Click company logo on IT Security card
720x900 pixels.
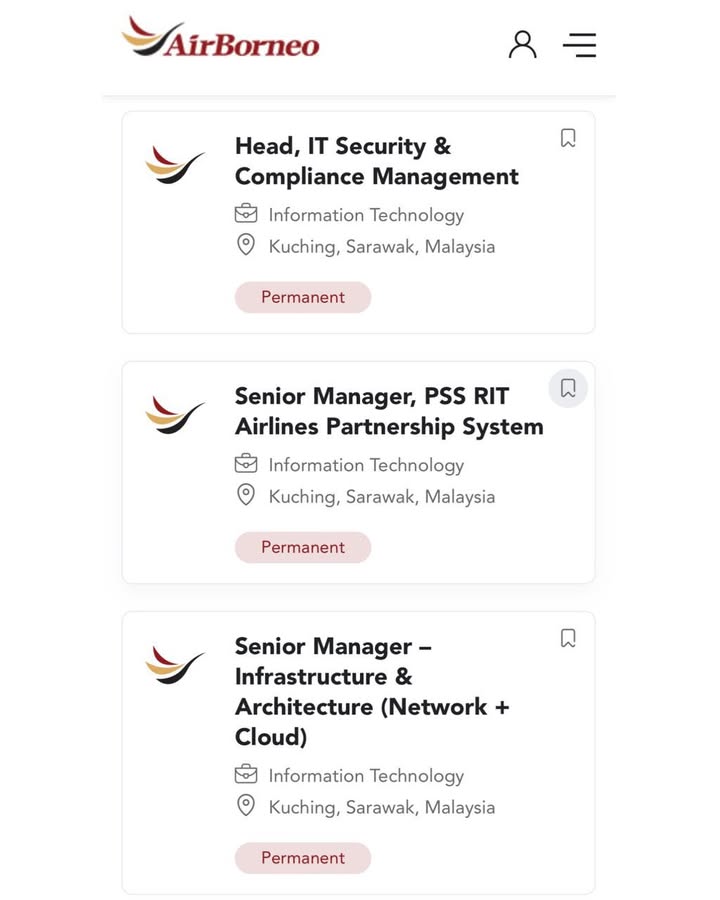coord(175,165)
